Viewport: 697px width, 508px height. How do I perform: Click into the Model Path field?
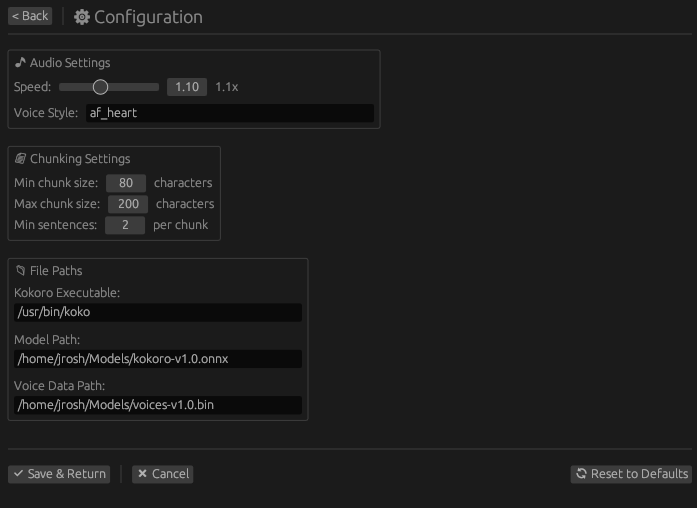158,359
